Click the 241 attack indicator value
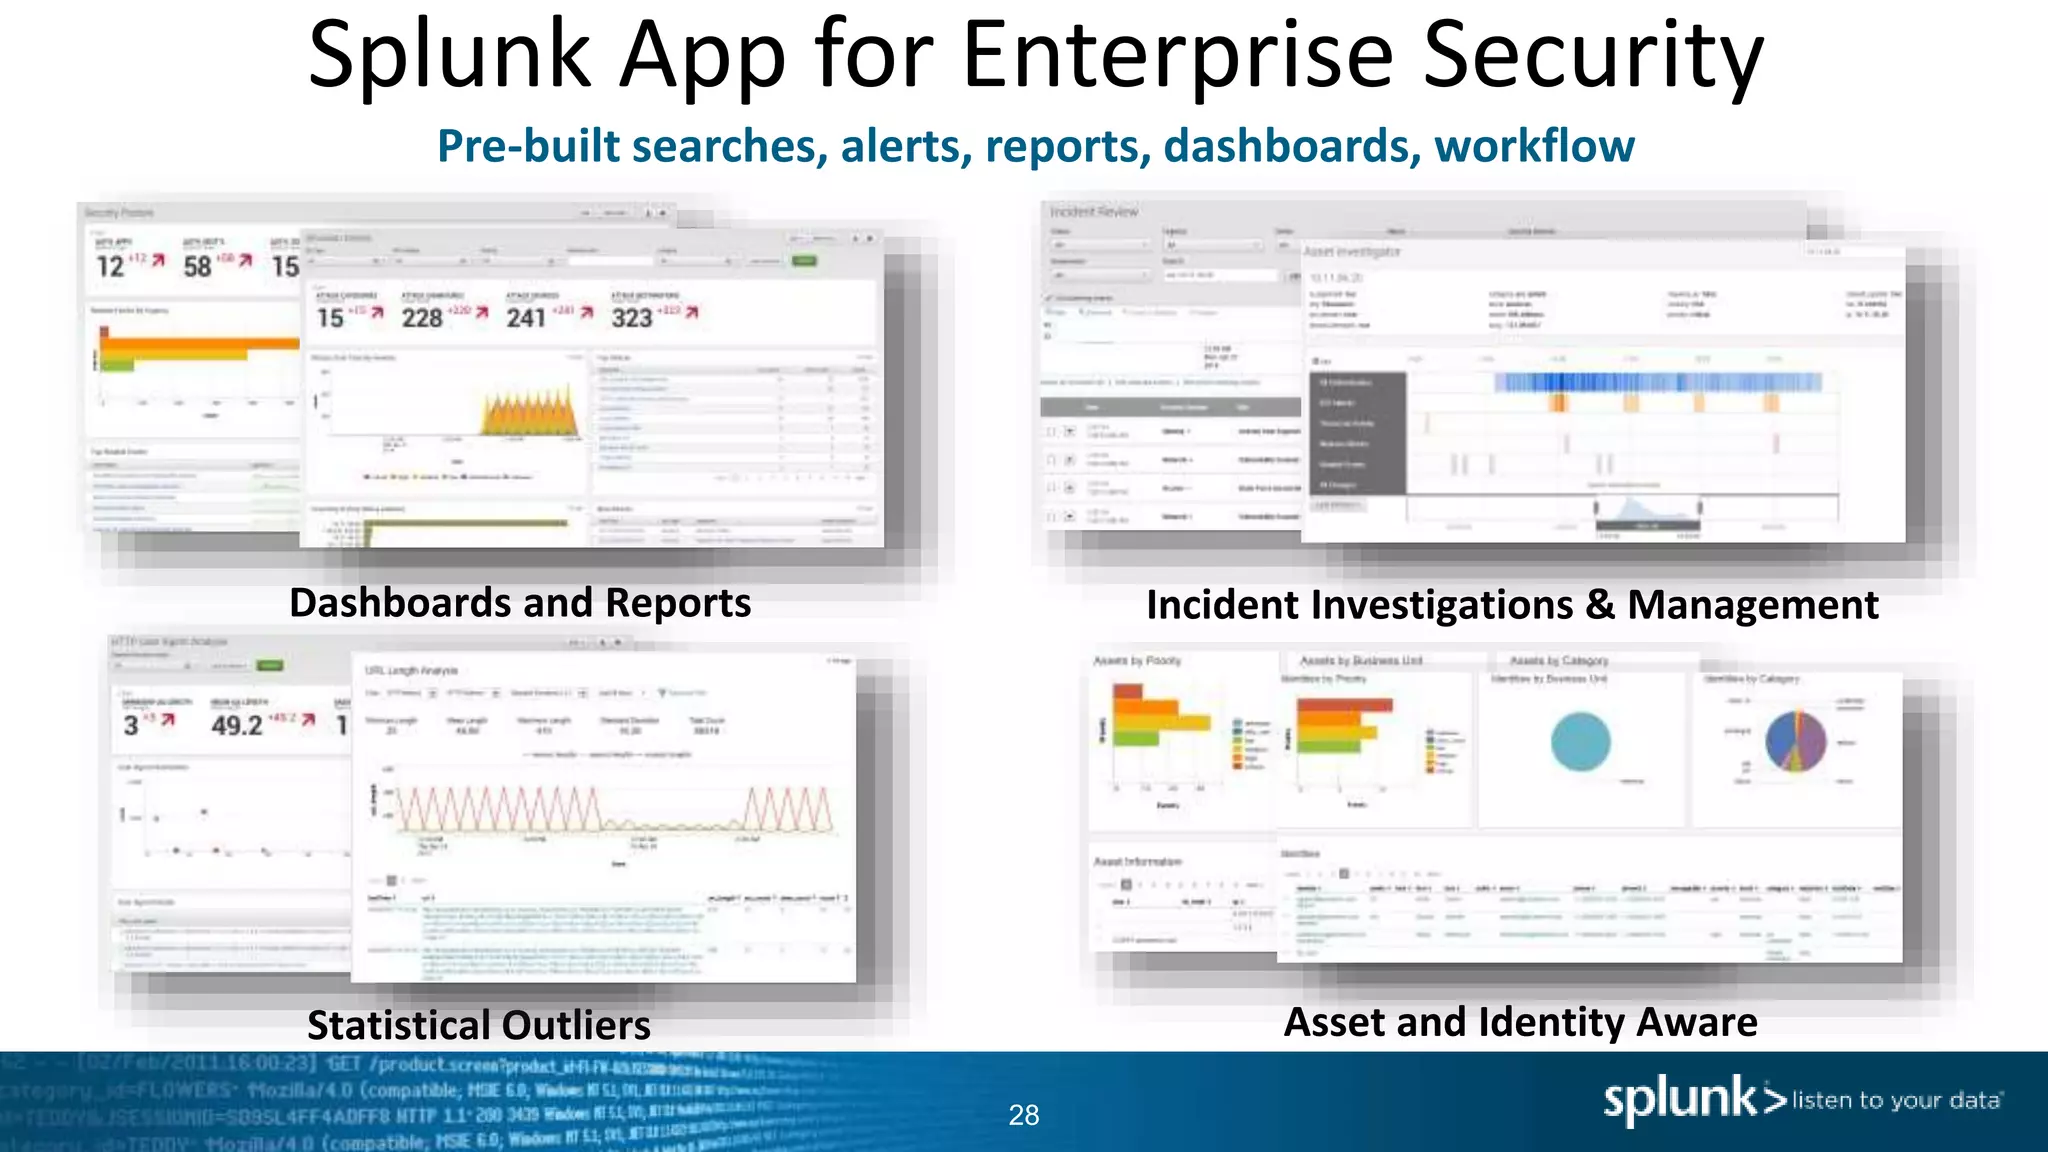 click(x=526, y=318)
